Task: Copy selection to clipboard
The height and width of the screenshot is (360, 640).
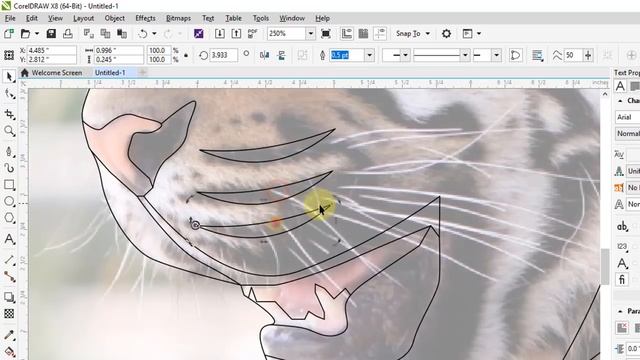Action: click(105, 33)
